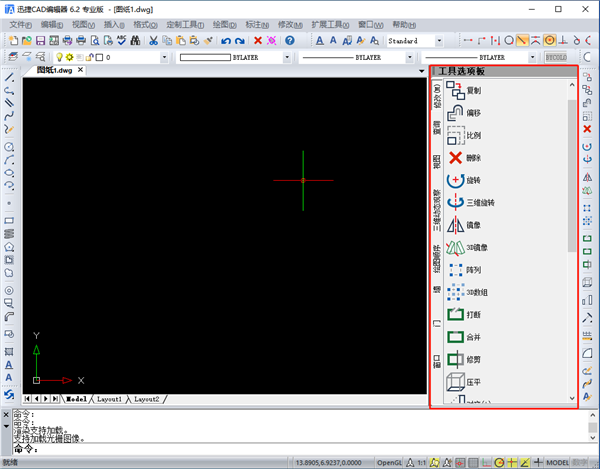Click the red X delete toolbar icon

click(258, 40)
